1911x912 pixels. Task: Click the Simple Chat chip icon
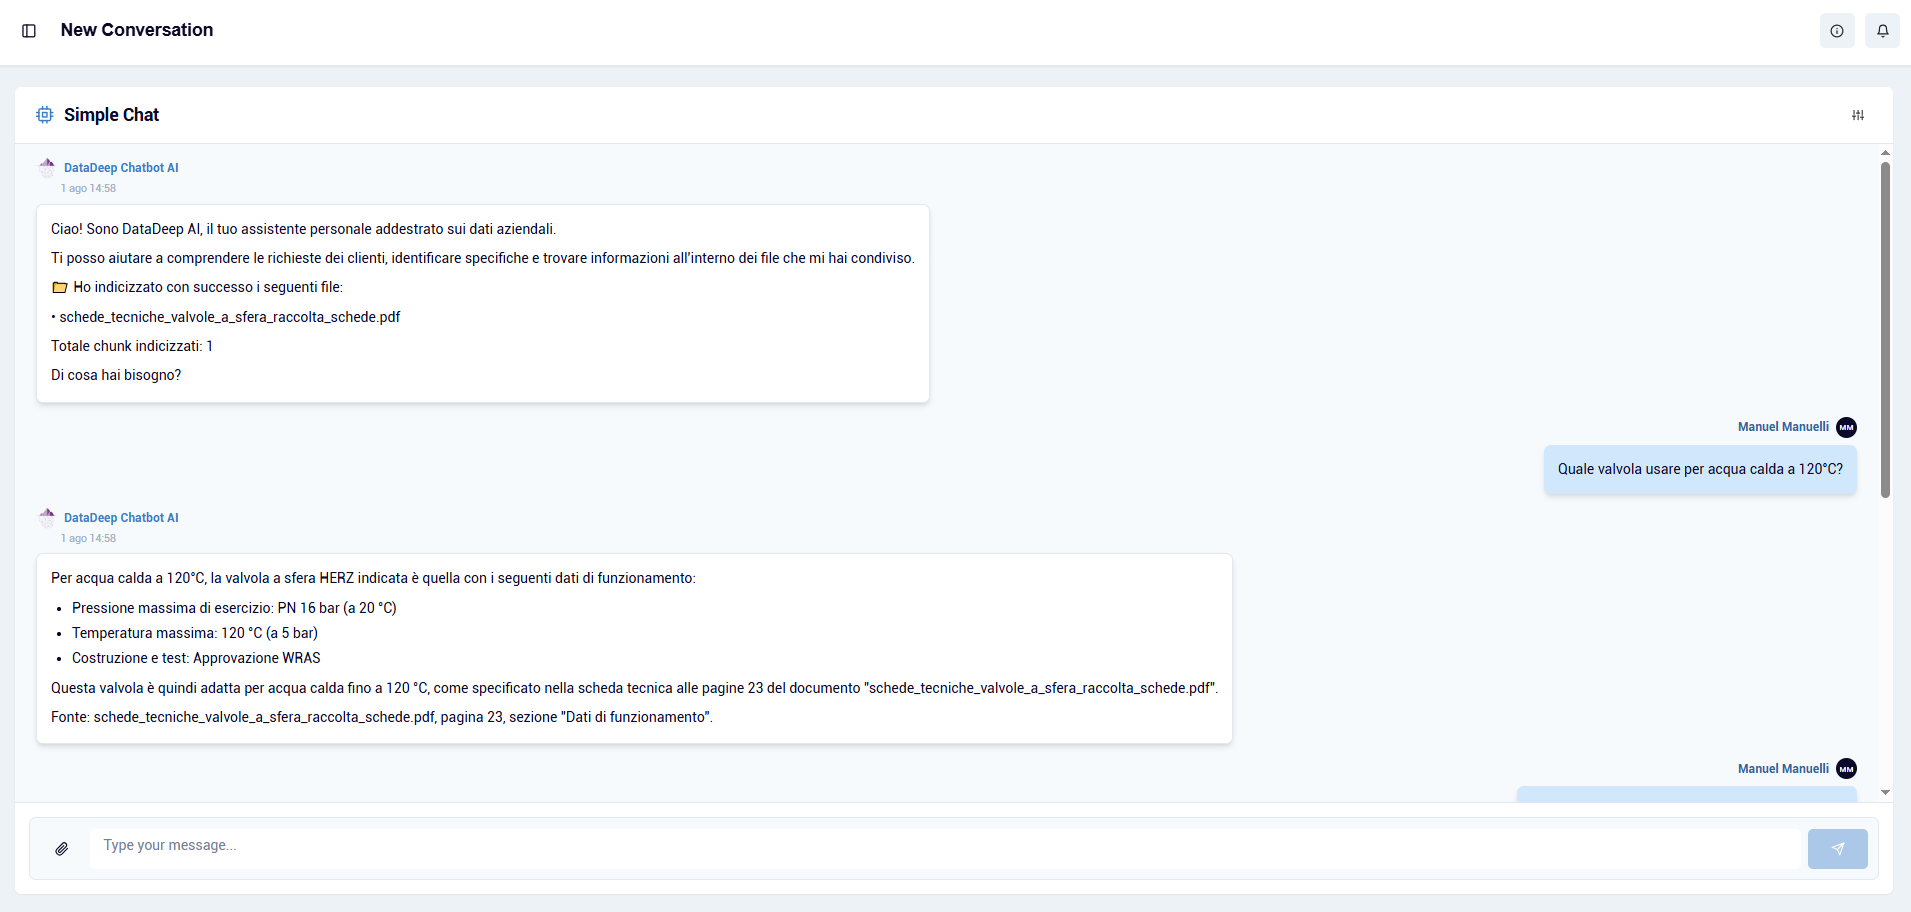[x=45, y=115]
